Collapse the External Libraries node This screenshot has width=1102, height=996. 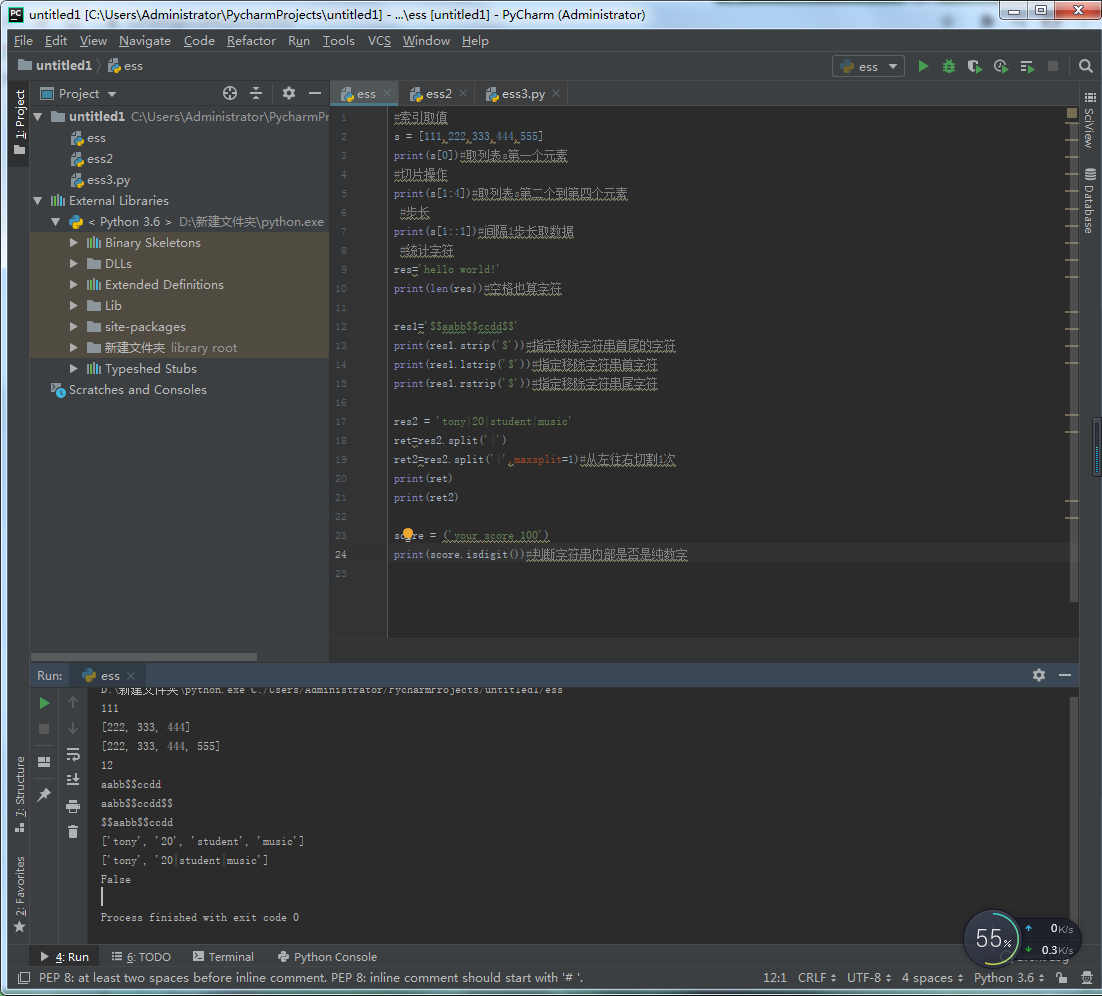(39, 201)
